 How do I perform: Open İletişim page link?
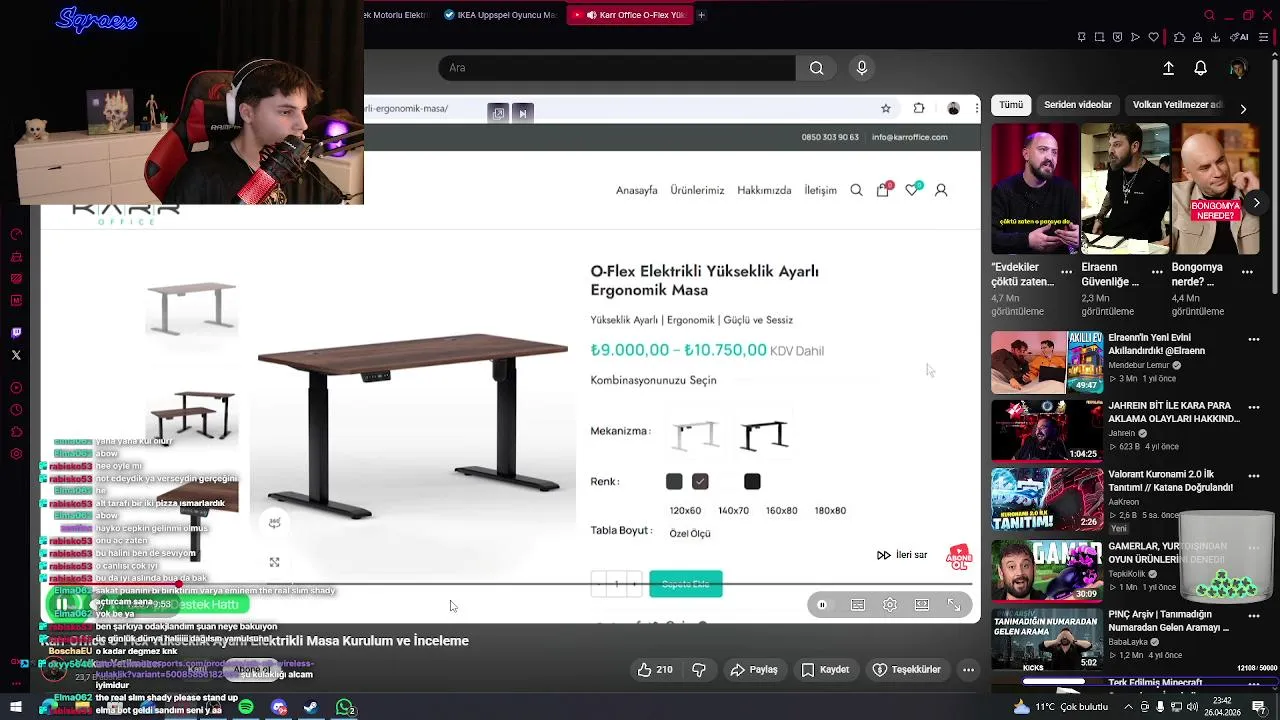(820, 190)
